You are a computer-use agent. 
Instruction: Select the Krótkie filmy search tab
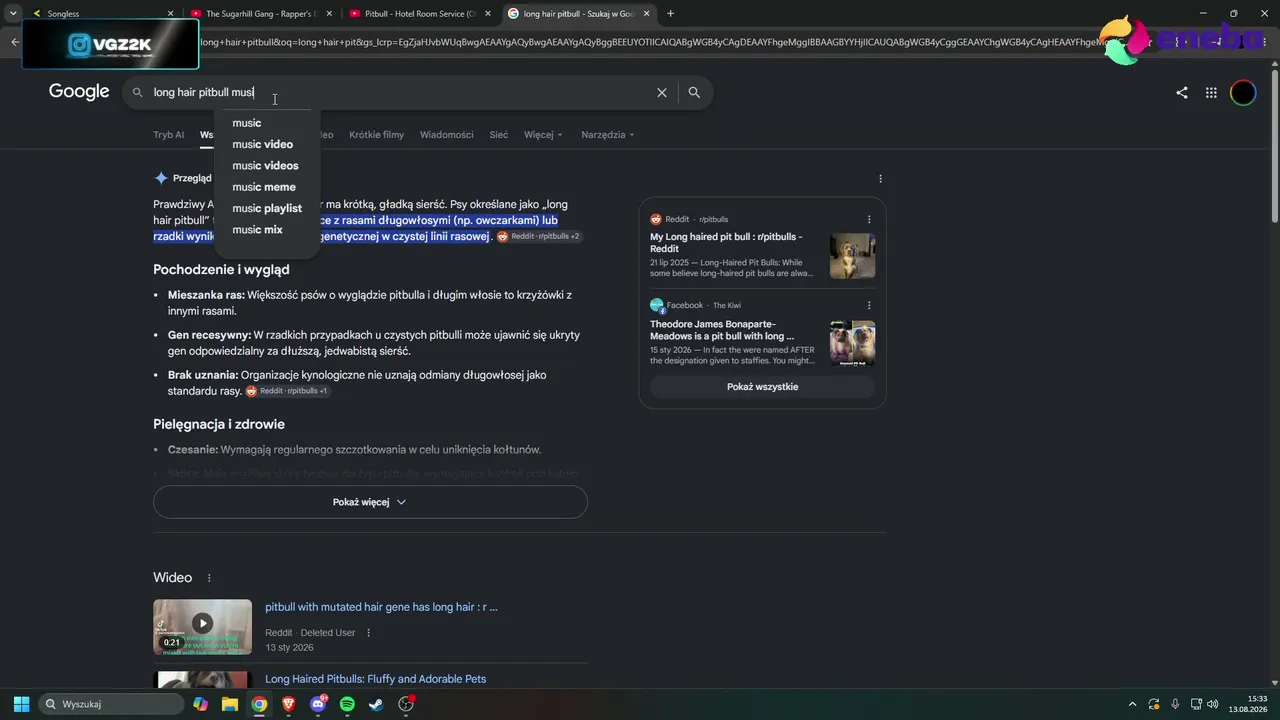tap(376, 135)
